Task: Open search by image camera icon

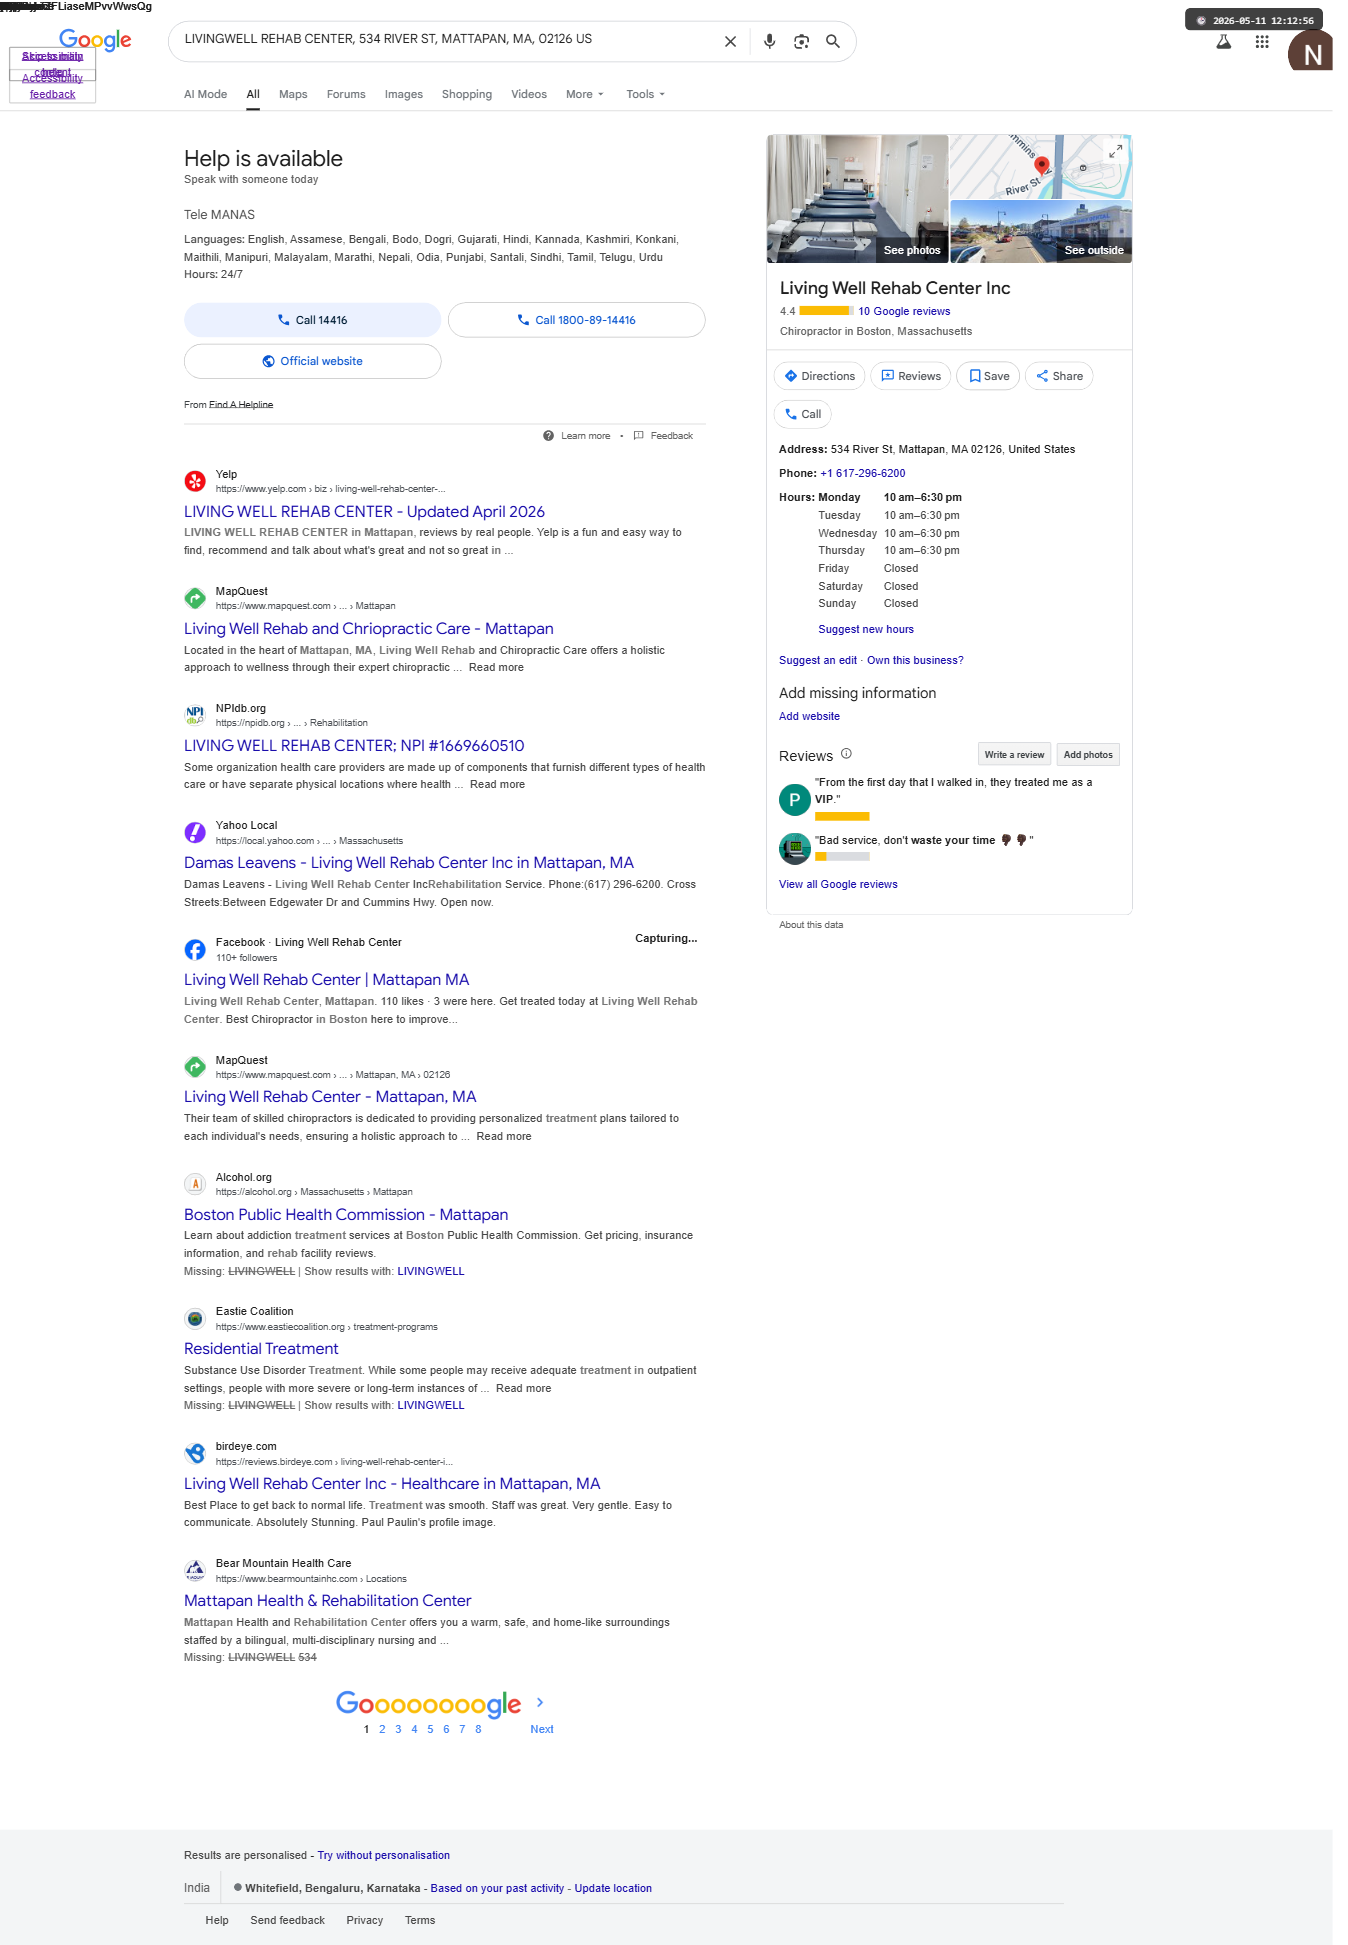Action: pos(801,42)
